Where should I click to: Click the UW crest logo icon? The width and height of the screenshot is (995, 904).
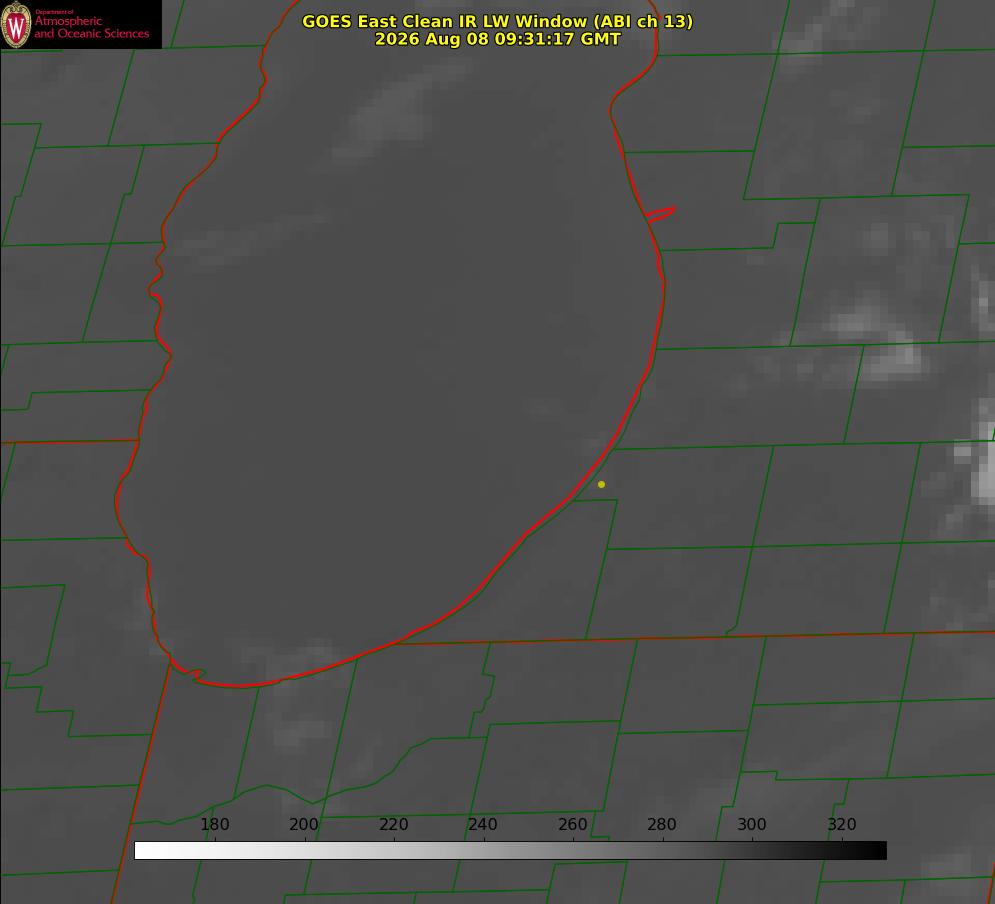click(16, 24)
